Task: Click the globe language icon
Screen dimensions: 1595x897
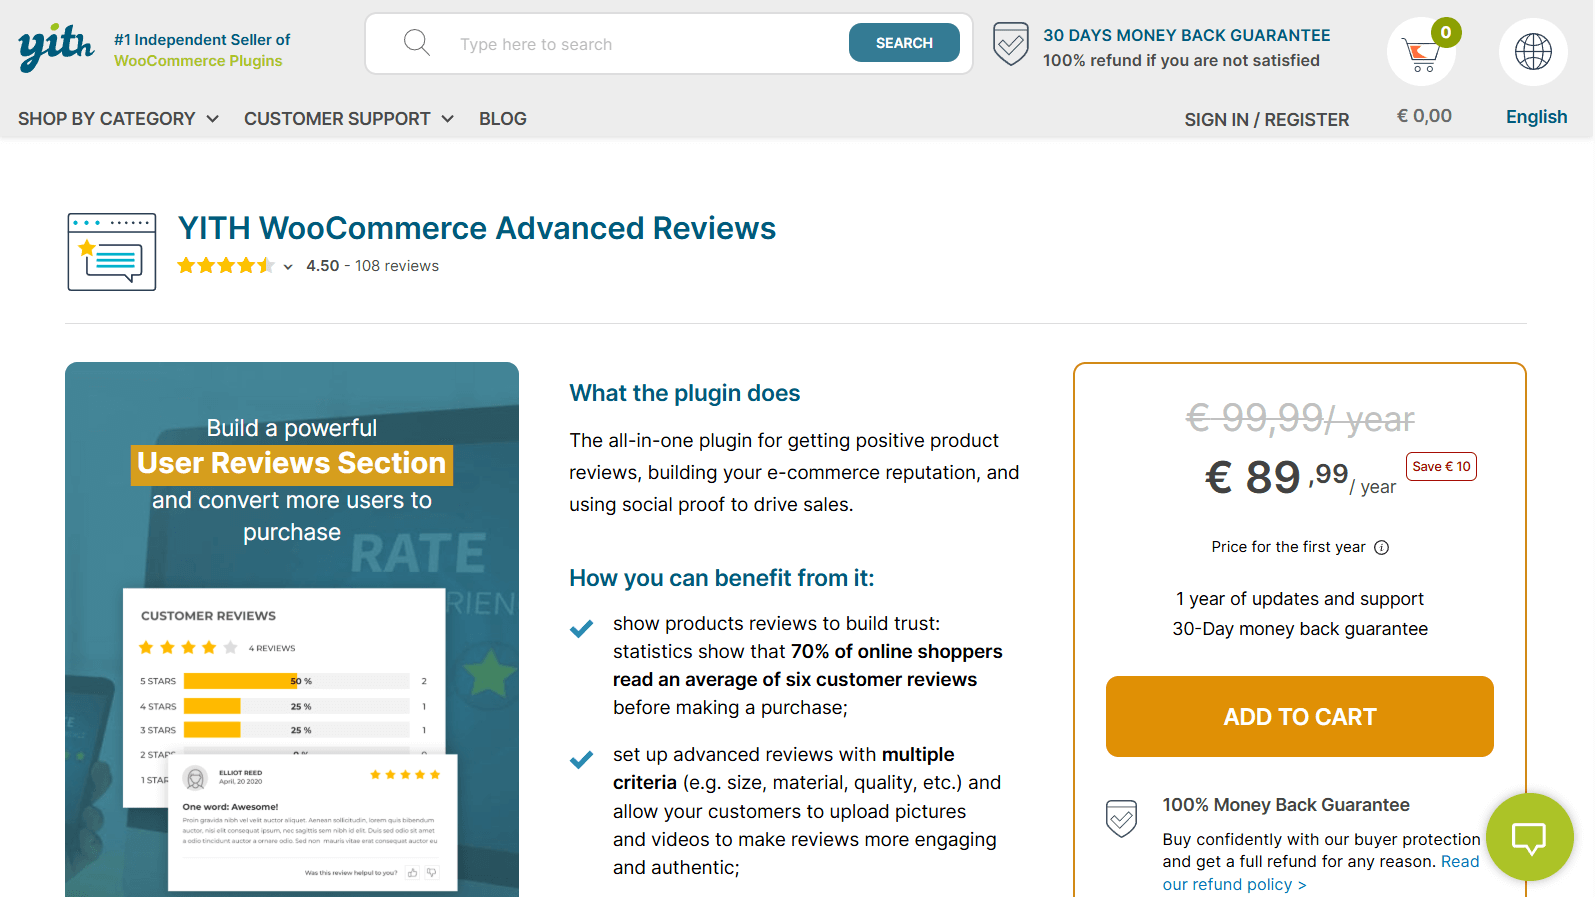Action: [1533, 51]
